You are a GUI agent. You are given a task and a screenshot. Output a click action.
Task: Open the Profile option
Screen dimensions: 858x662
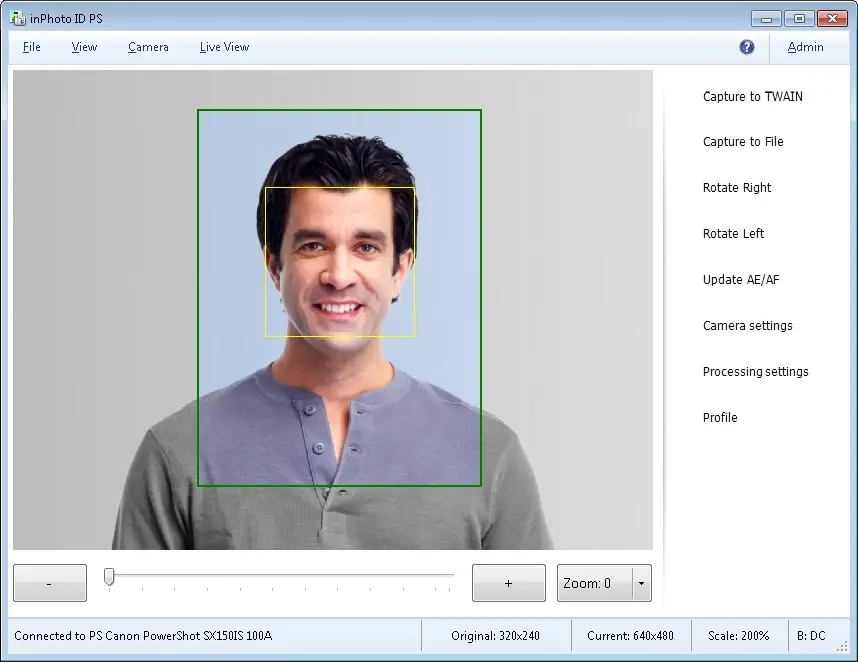click(x=720, y=418)
